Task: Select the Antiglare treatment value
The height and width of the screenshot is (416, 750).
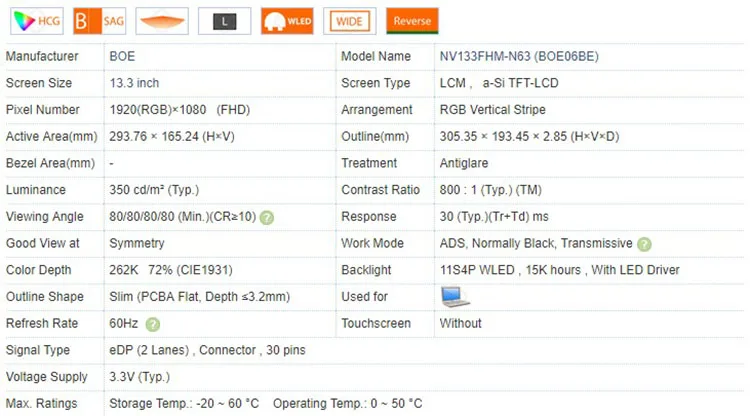Action: 466,163
